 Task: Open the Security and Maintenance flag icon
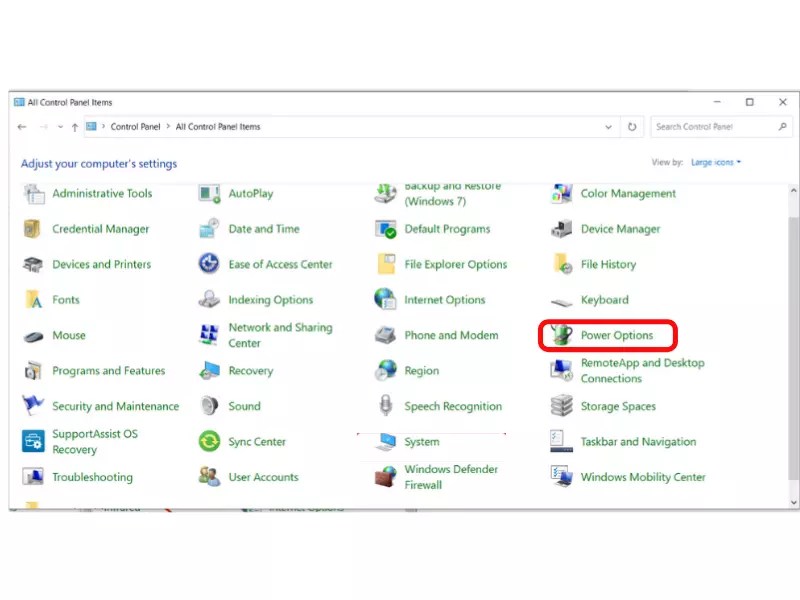click(x=33, y=405)
